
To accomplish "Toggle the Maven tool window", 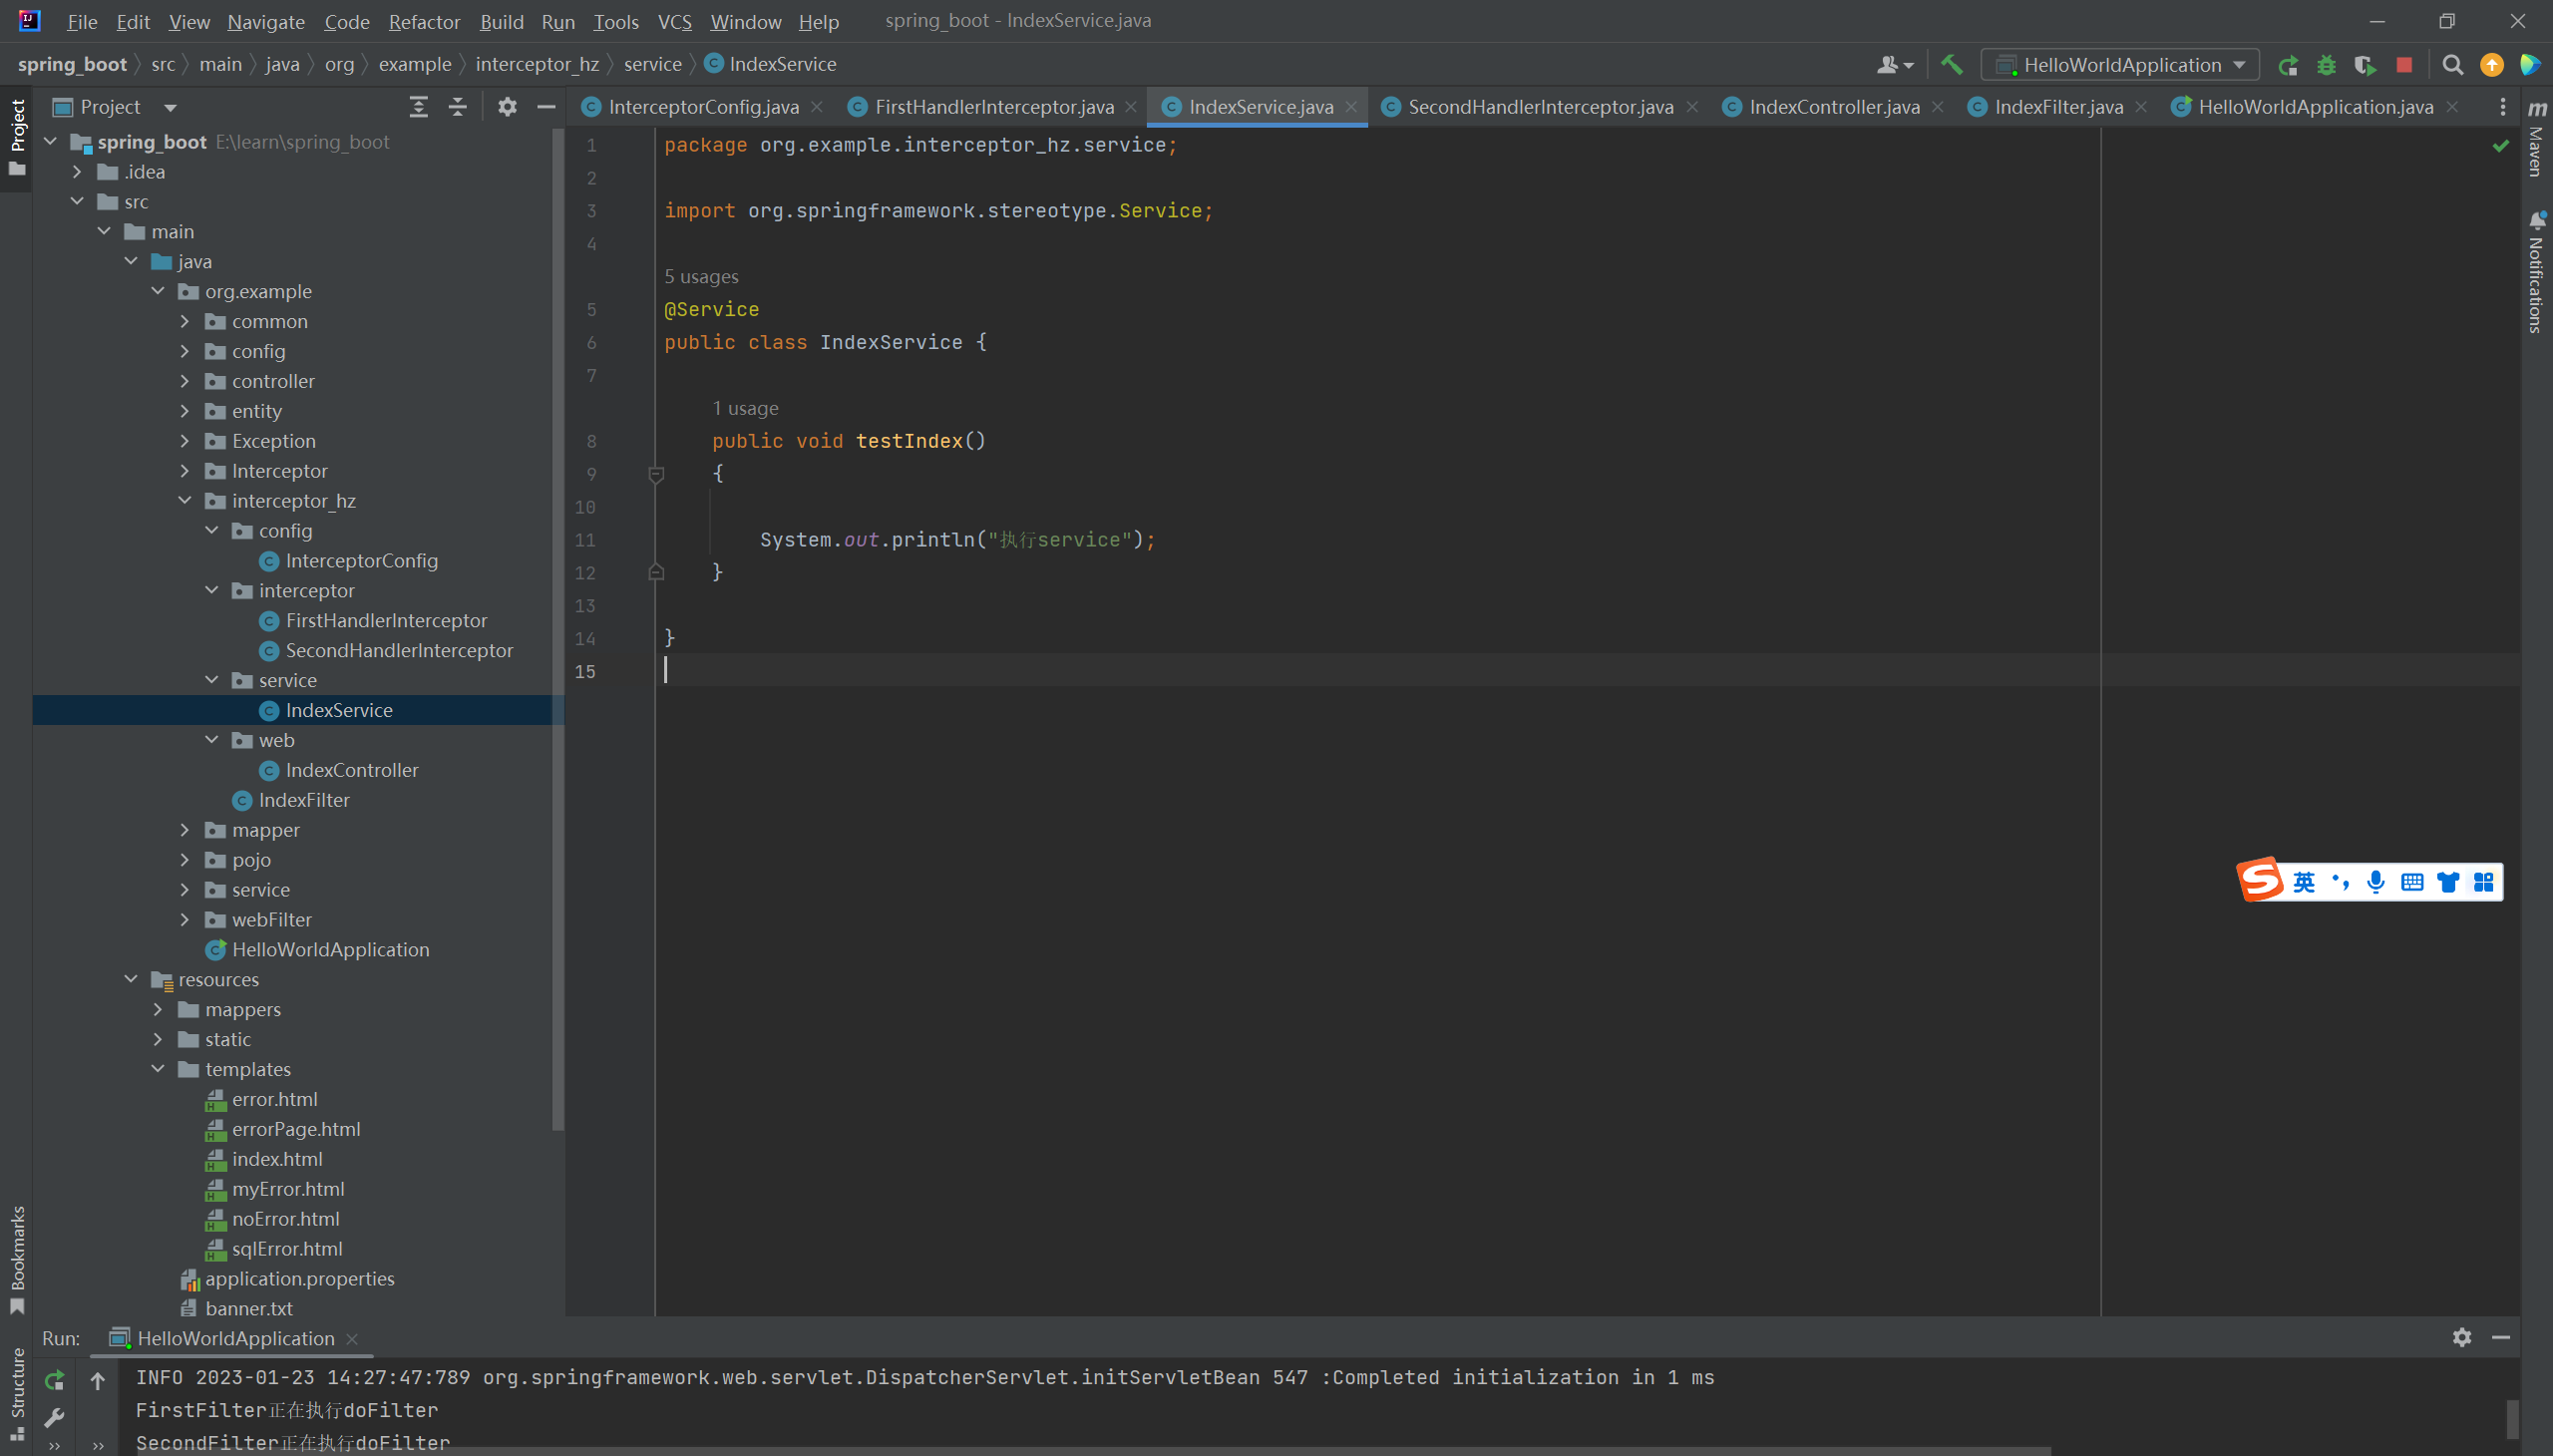I will [2536, 140].
